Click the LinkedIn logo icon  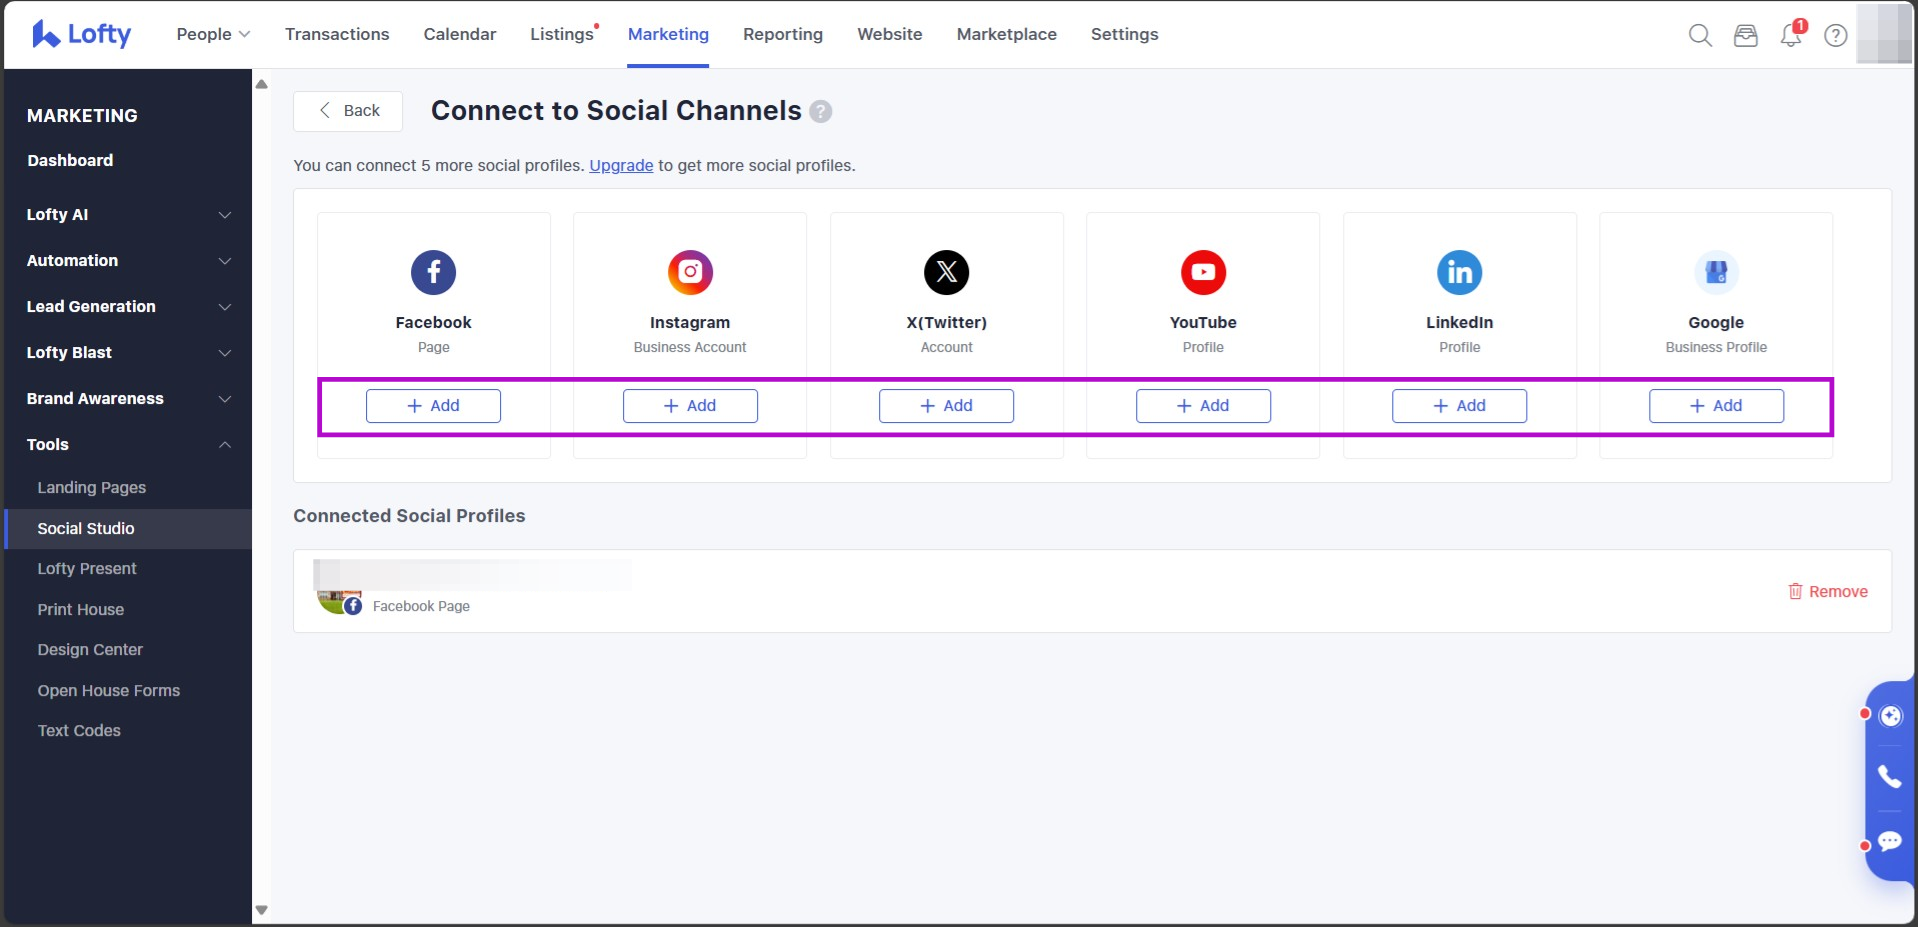pos(1459,272)
